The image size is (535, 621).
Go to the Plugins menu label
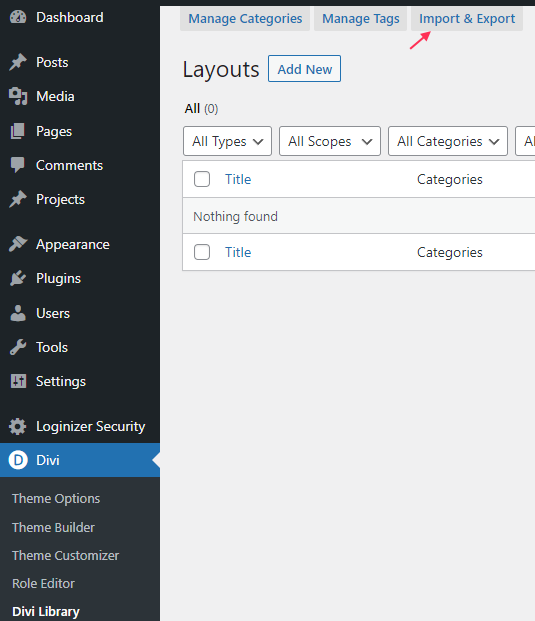[58, 279]
